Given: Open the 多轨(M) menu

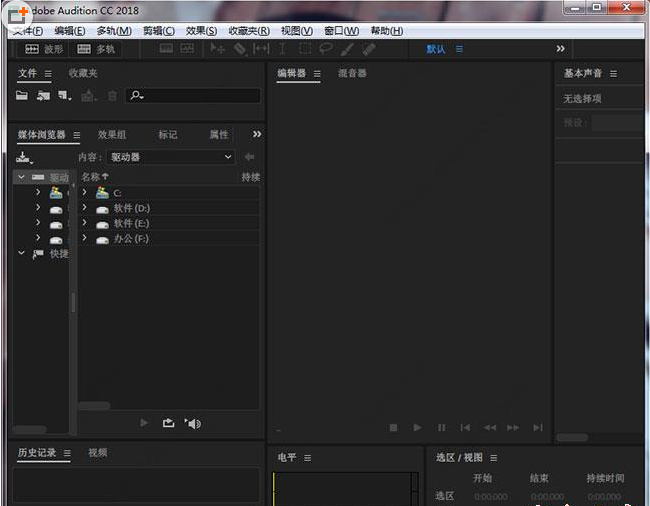Looking at the screenshot, I should (114, 31).
